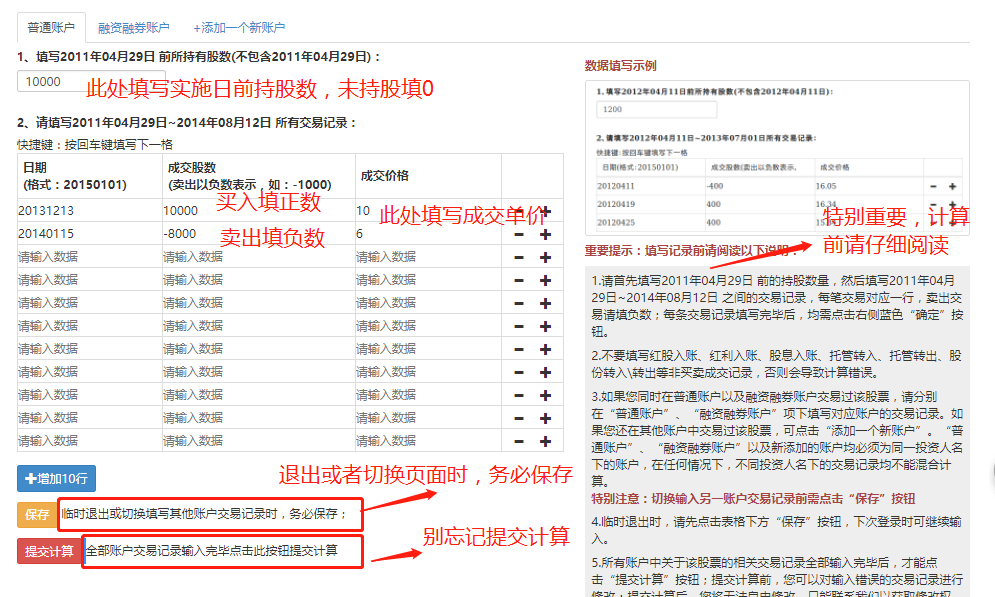The image size is (995, 597).
Task: Select the shares cell containing -8000
Action: [x=256, y=234]
